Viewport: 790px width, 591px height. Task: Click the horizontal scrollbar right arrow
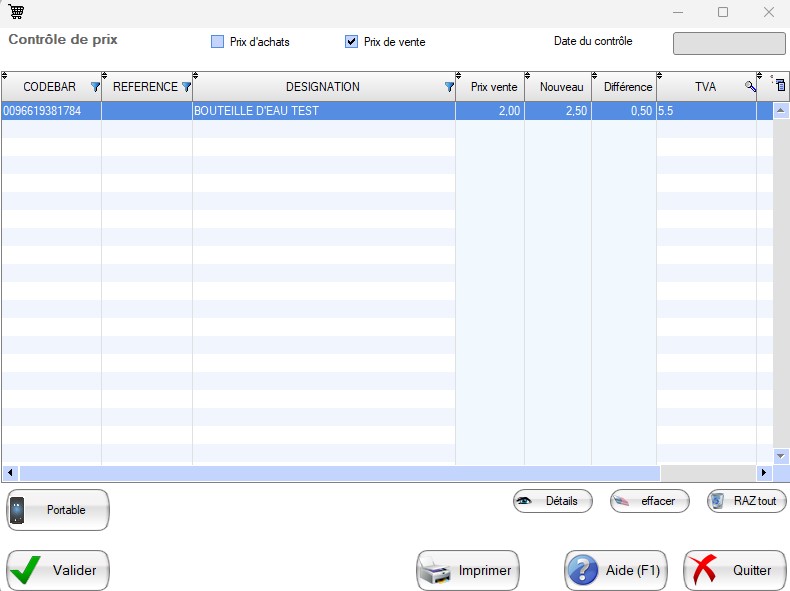click(764, 473)
